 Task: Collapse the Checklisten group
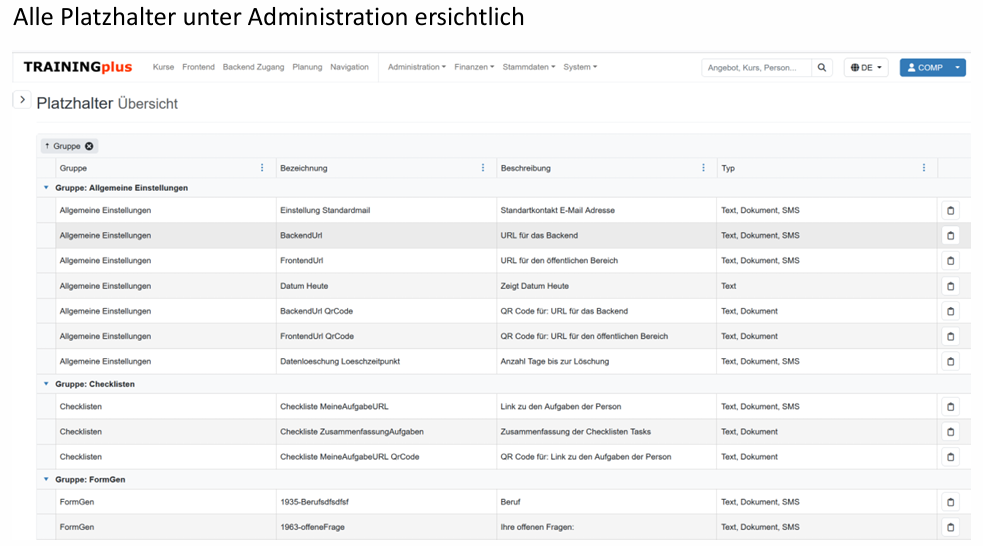pyautogui.click(x=46, y=384)
